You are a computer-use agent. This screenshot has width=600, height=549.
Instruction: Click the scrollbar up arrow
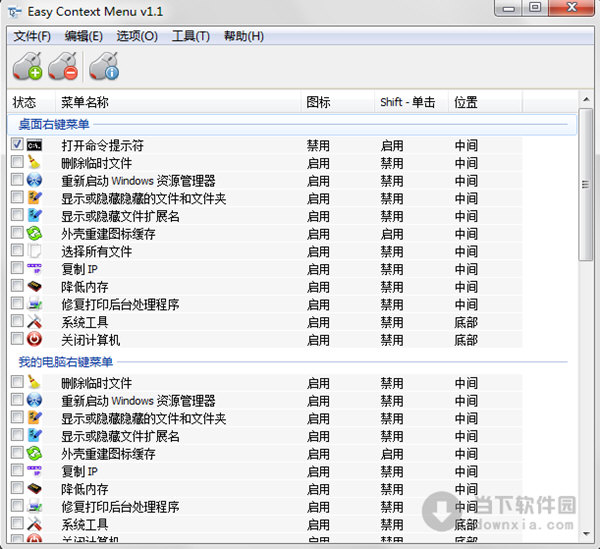[x=586, y=100]
